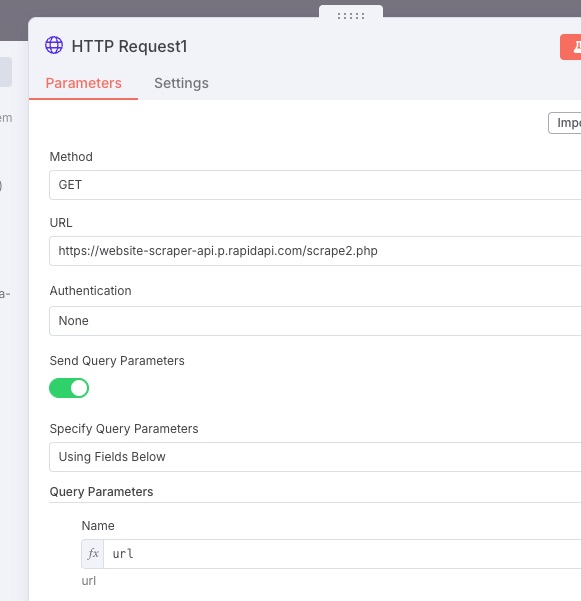Click the Import button

[x=565, y=123]
